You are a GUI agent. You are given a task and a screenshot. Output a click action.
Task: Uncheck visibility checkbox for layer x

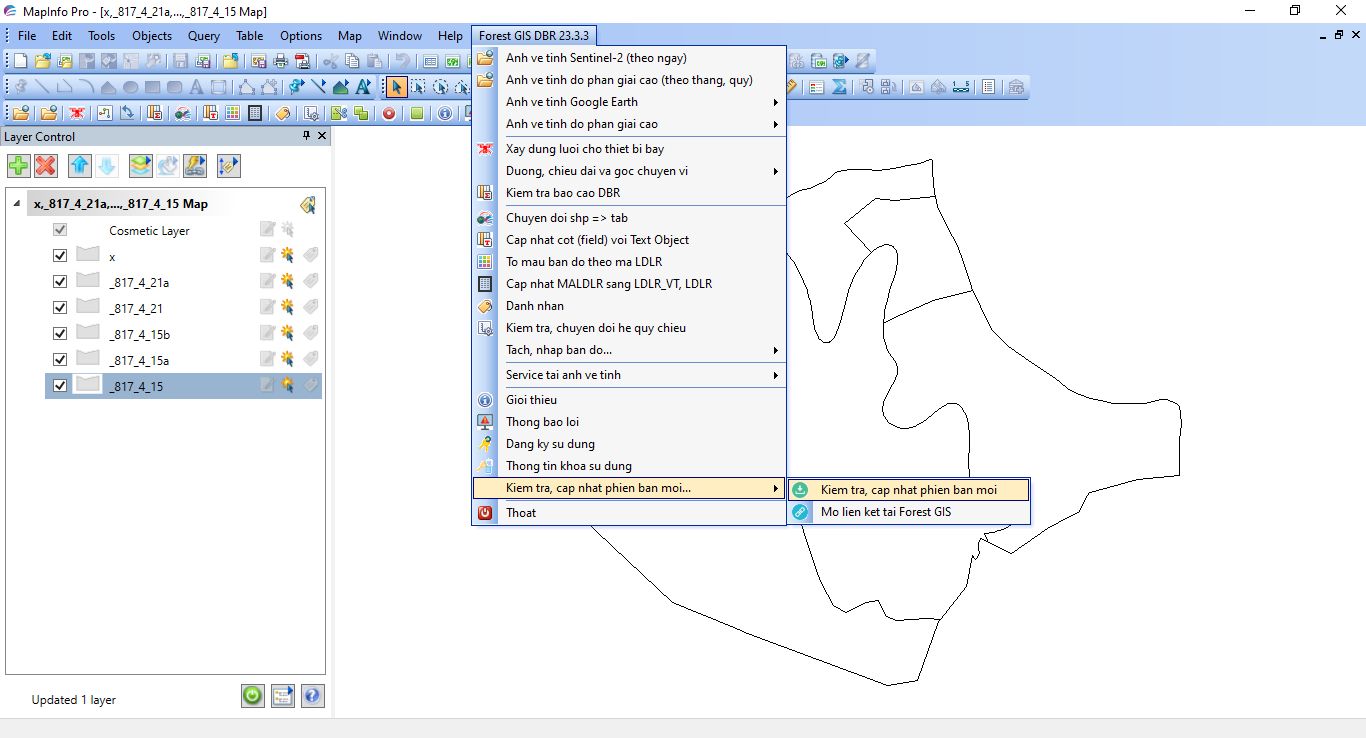pyautogui.click(x=60, y=256)
